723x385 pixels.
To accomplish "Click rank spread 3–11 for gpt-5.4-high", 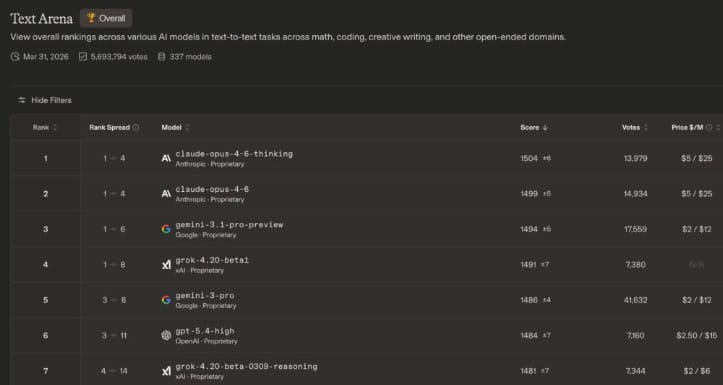I will coord(114,335).
